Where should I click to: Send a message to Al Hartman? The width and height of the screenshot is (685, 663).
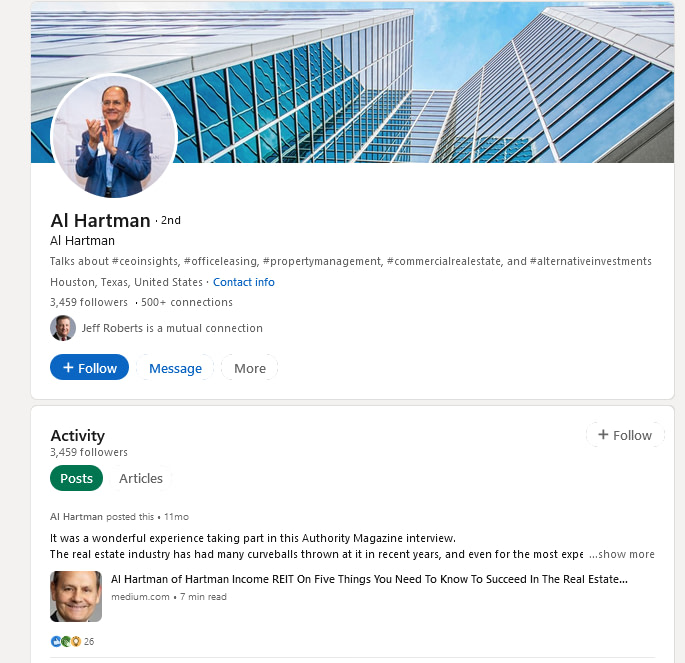pos(175,368)
